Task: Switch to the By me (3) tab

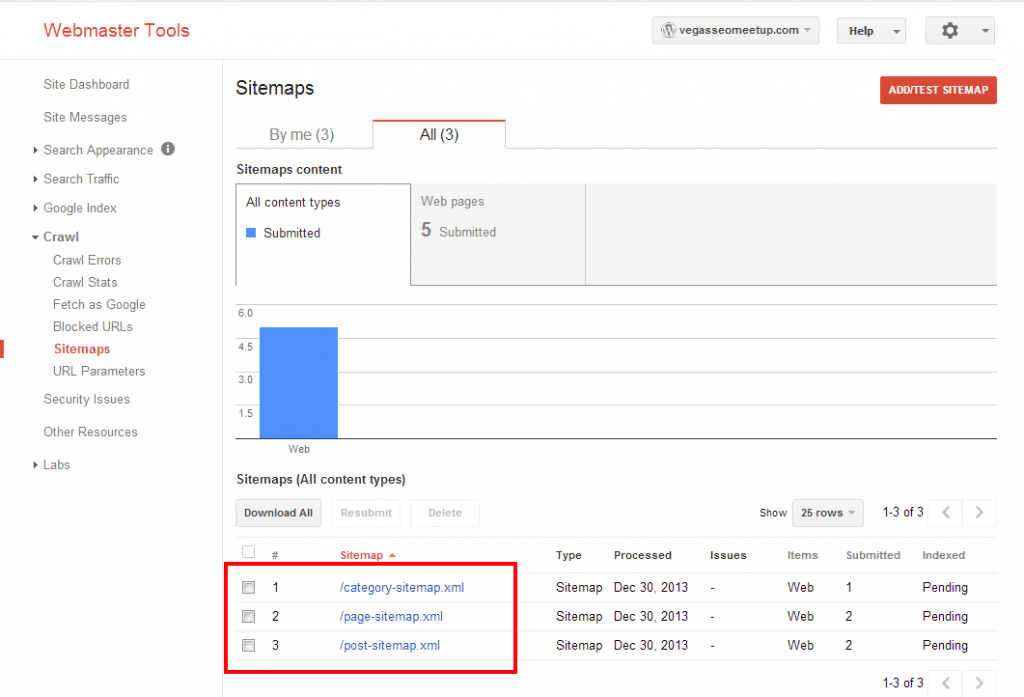Action: (302, 135)
